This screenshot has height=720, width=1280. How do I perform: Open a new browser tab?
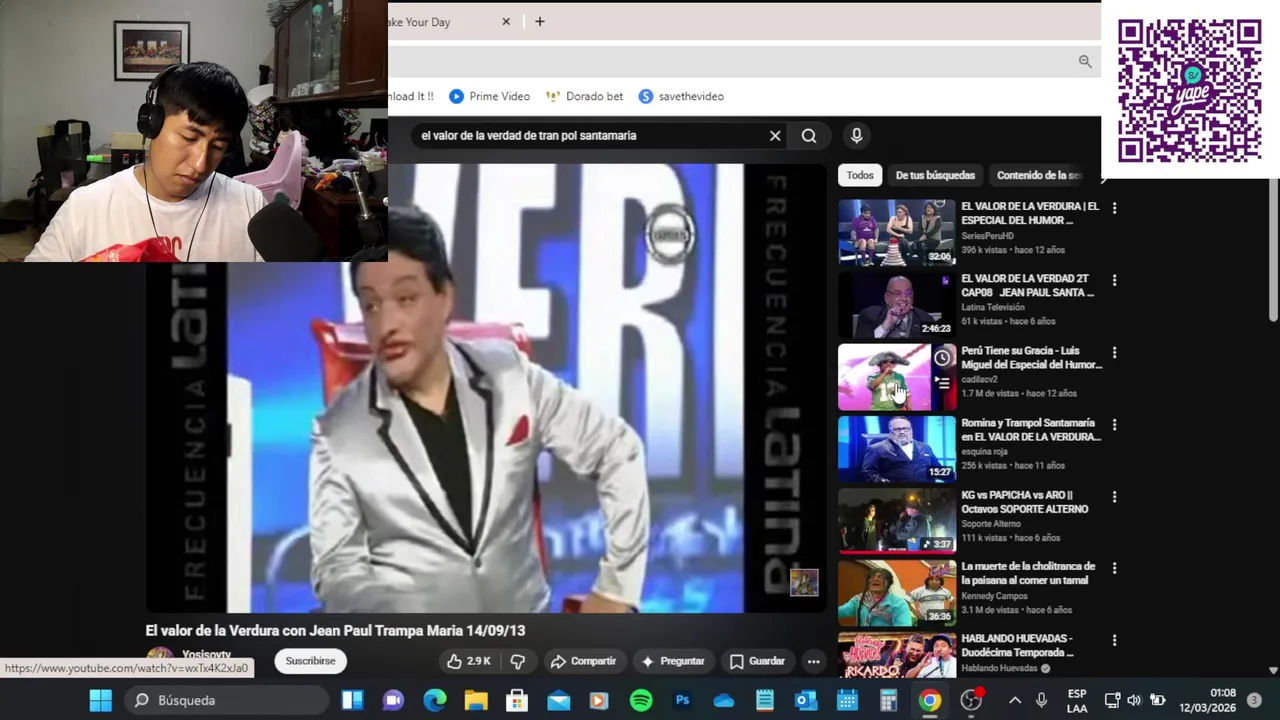[x=540, y=22]
